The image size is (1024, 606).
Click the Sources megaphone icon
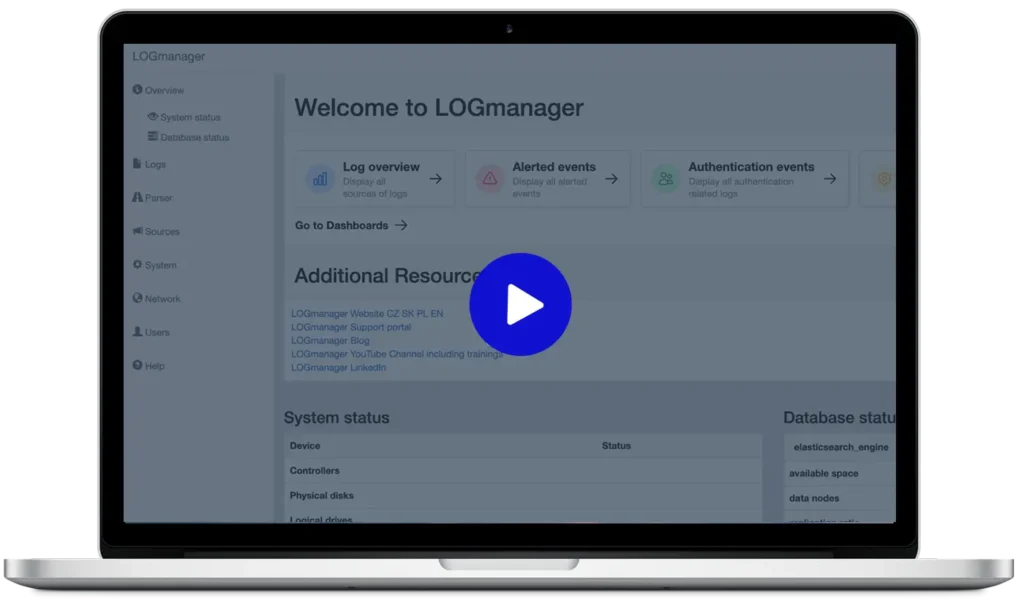coord(137,231)
